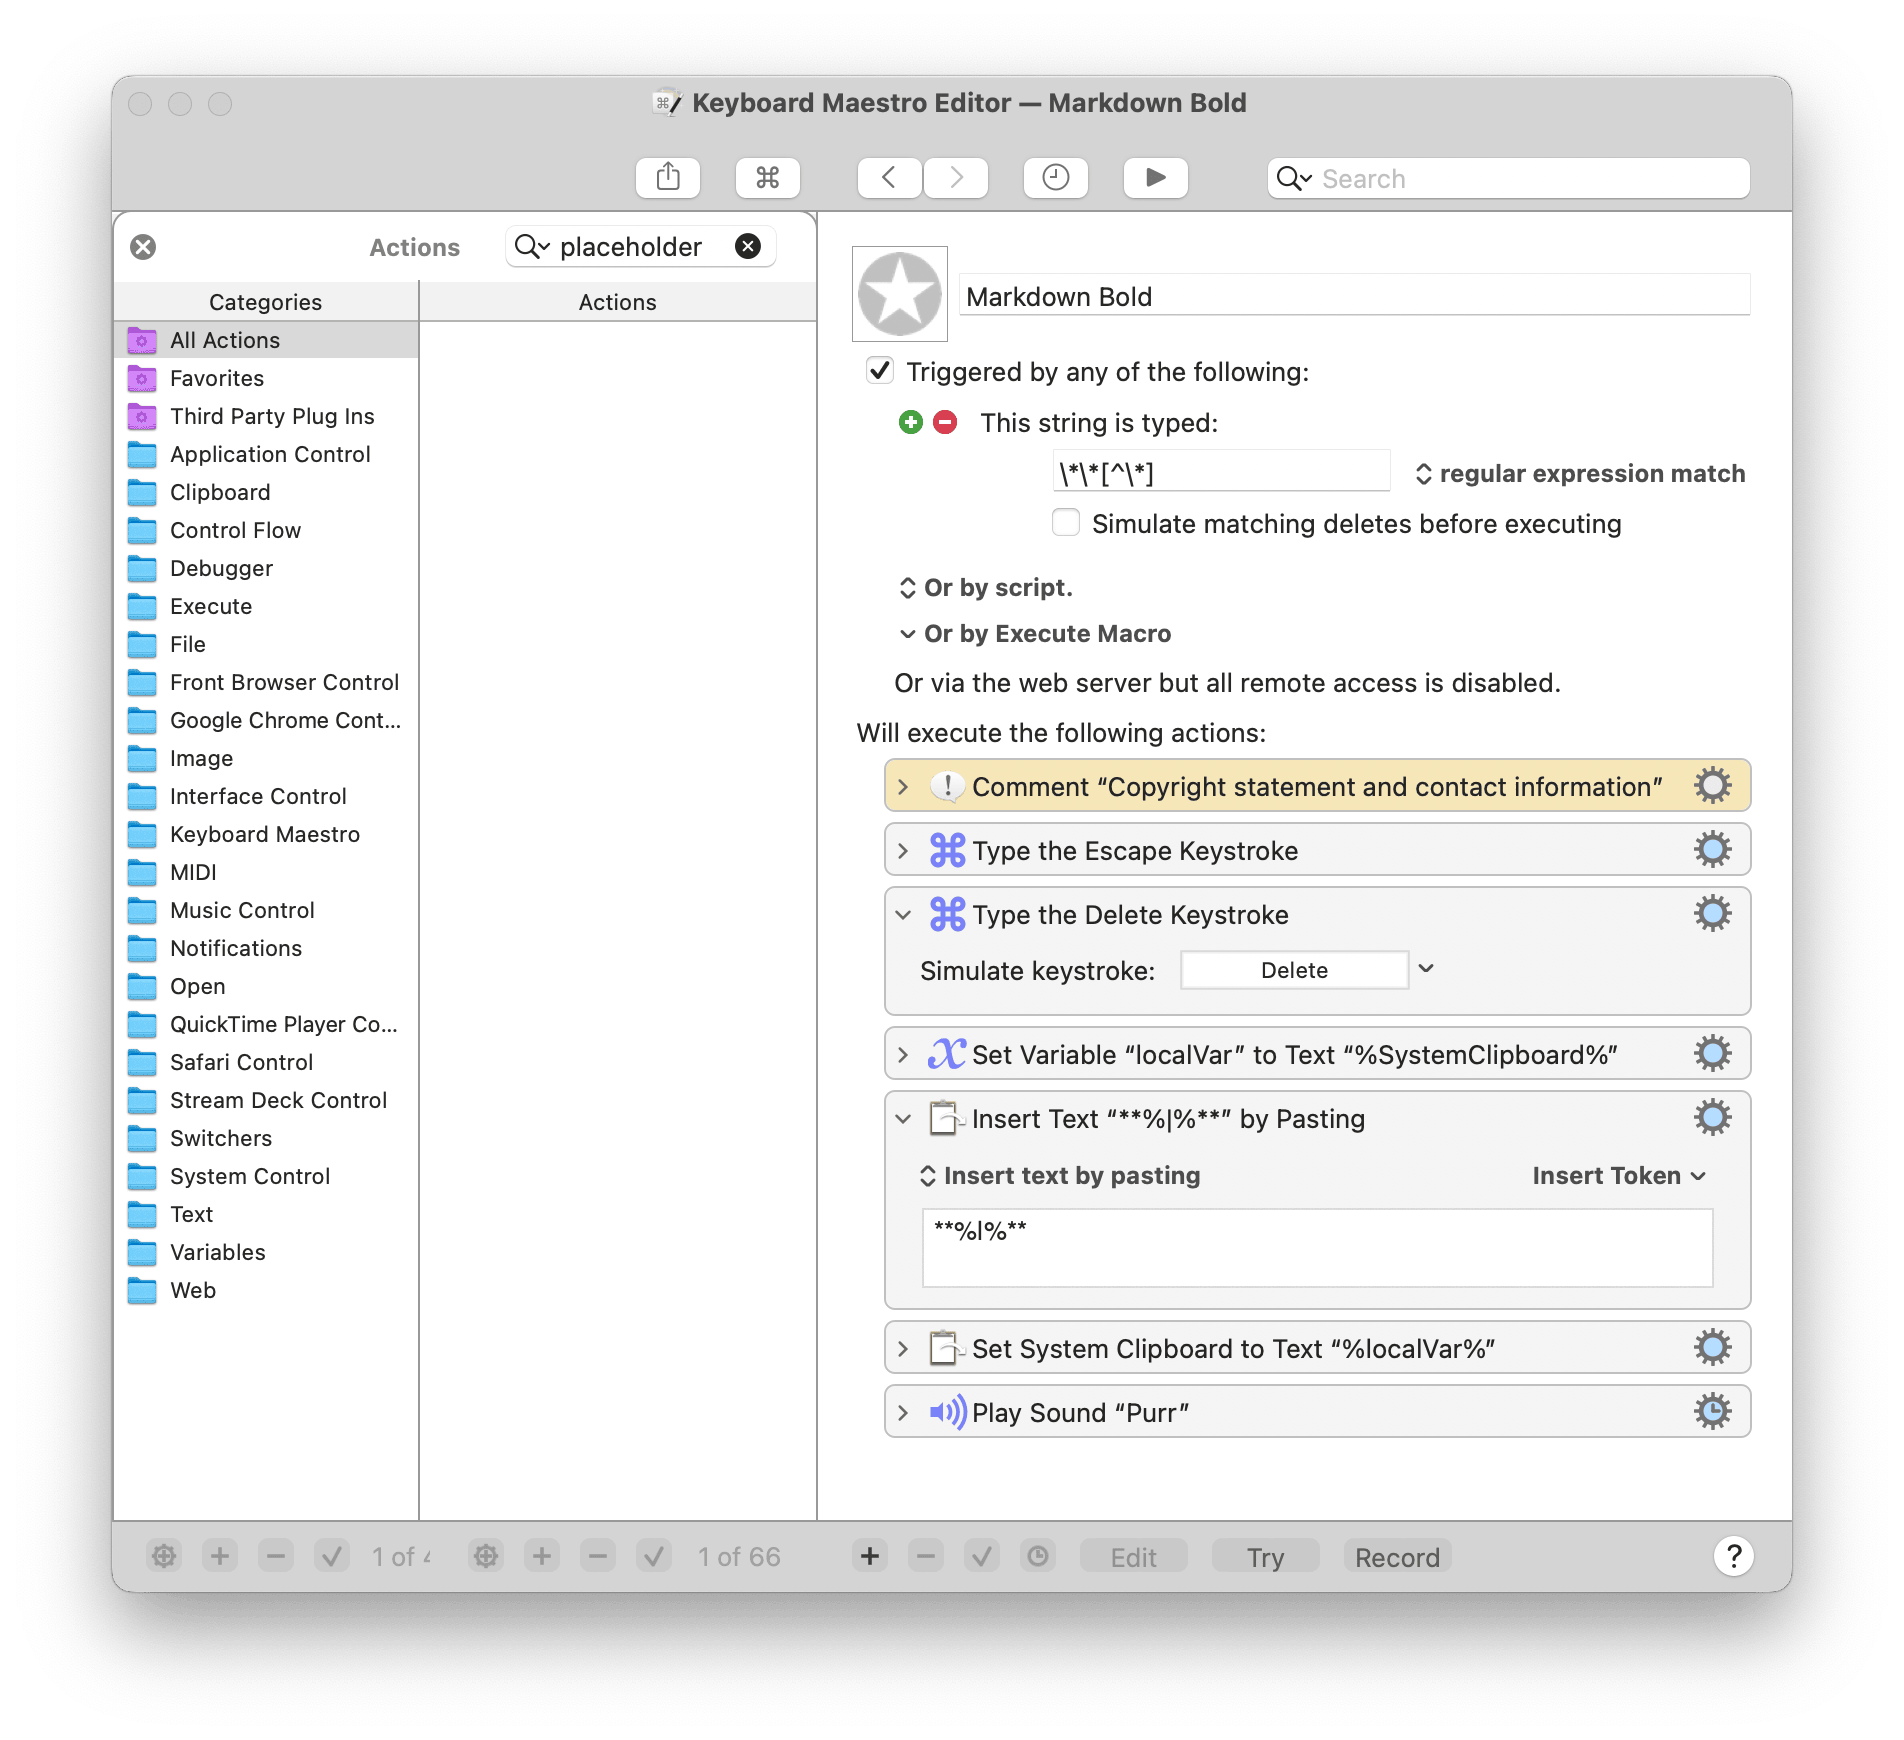This screenshot has height=1740, width=1904.
Task: Click the Insert Text content box
Action: 1317,1248
